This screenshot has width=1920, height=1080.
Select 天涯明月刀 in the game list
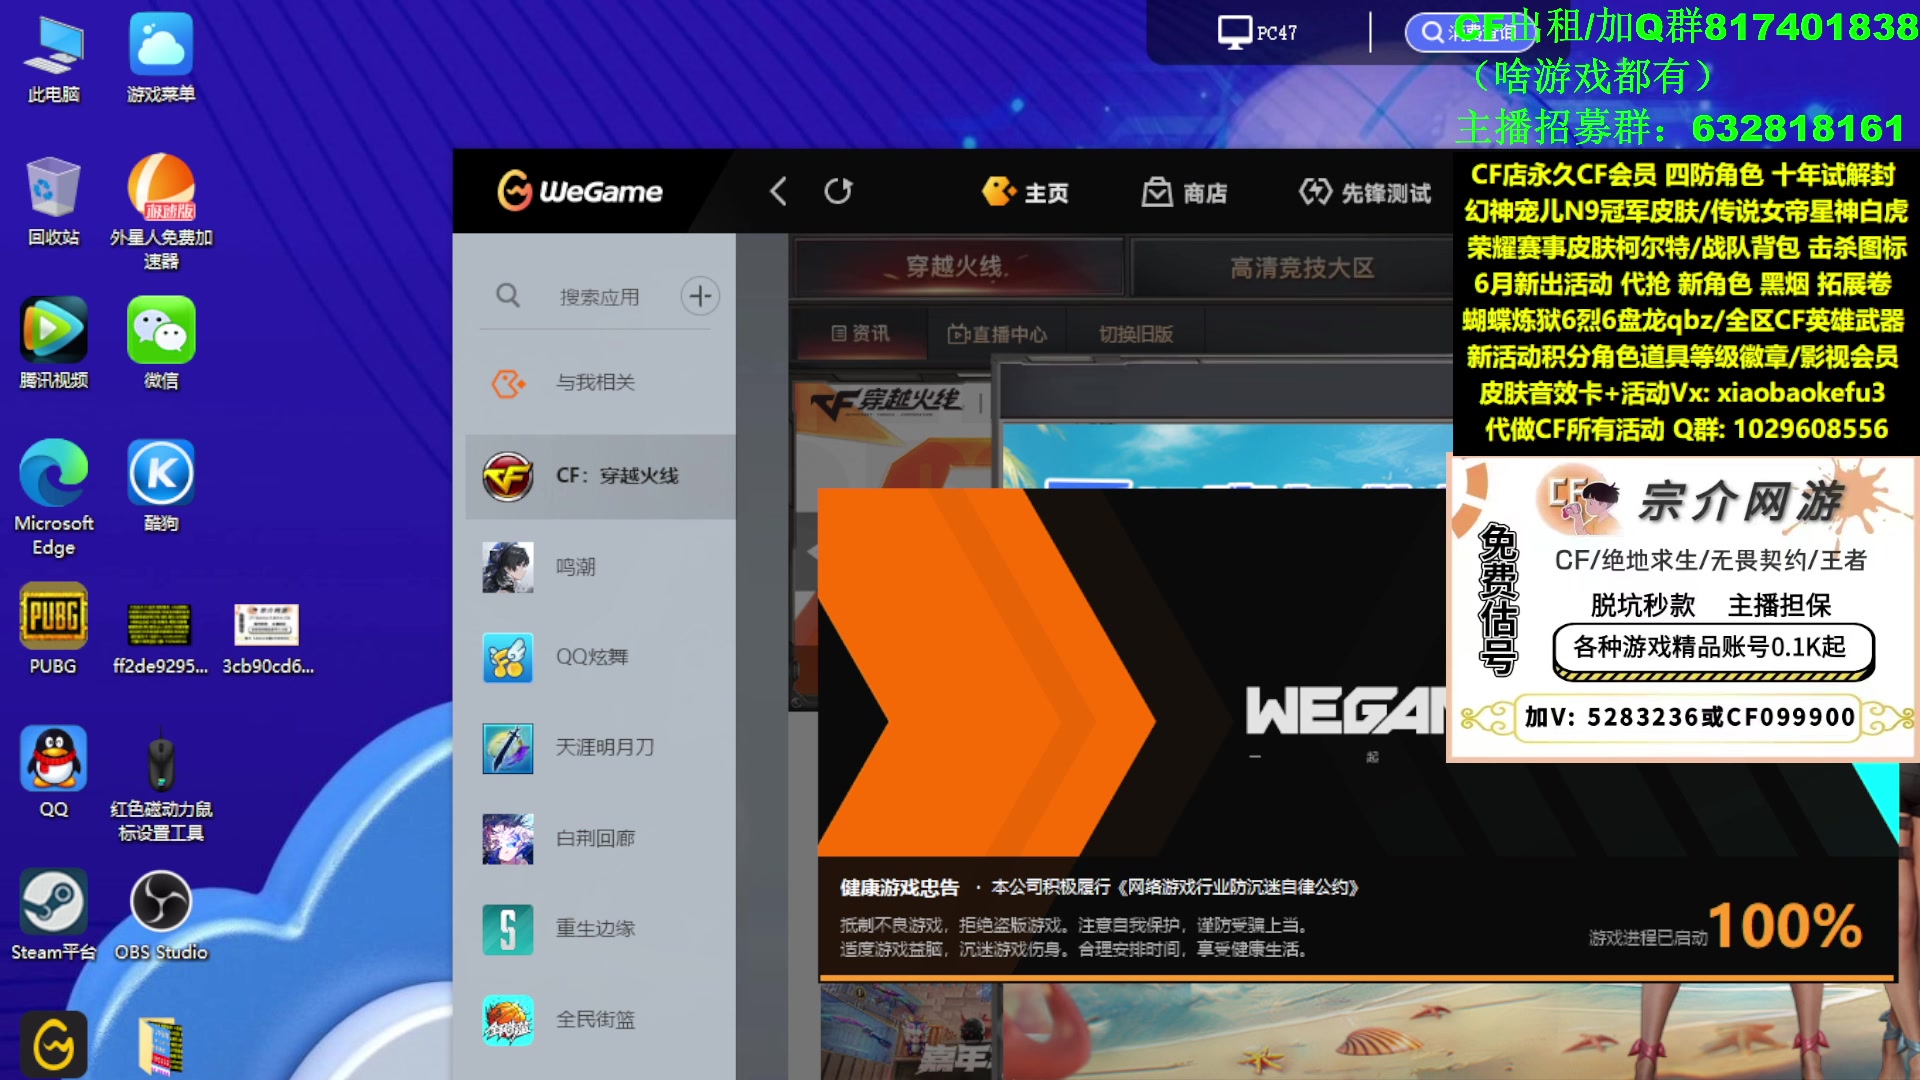tap(600, 748)
